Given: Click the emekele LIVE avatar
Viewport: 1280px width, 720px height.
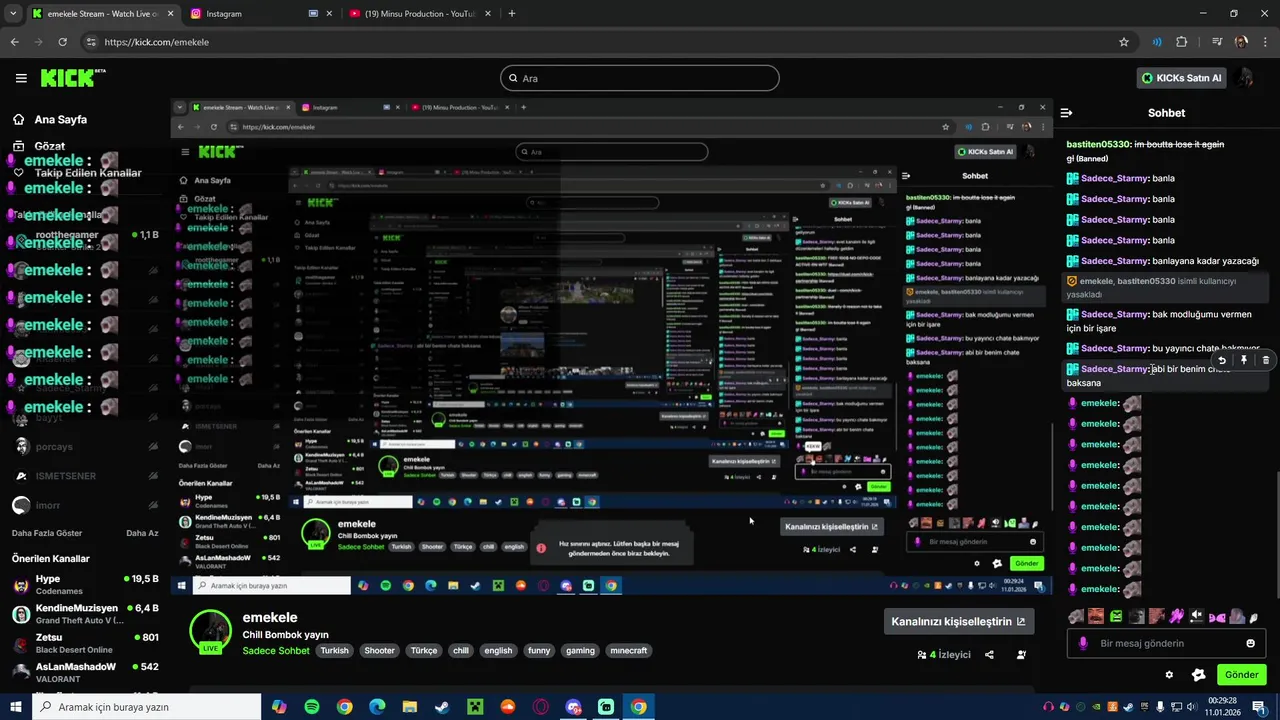Looking at the screenshot, I should click(210, 631).
